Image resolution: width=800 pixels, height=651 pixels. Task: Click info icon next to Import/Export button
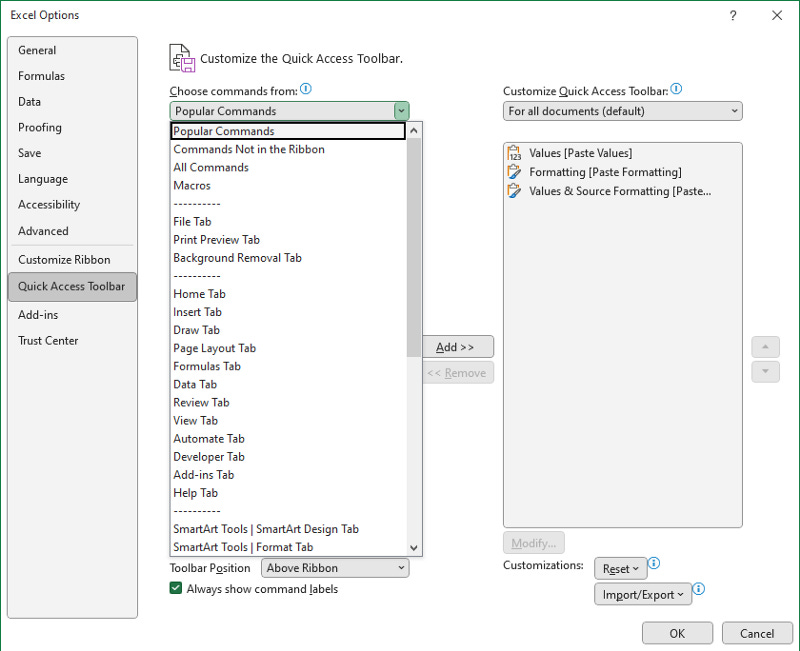point(698,589)
